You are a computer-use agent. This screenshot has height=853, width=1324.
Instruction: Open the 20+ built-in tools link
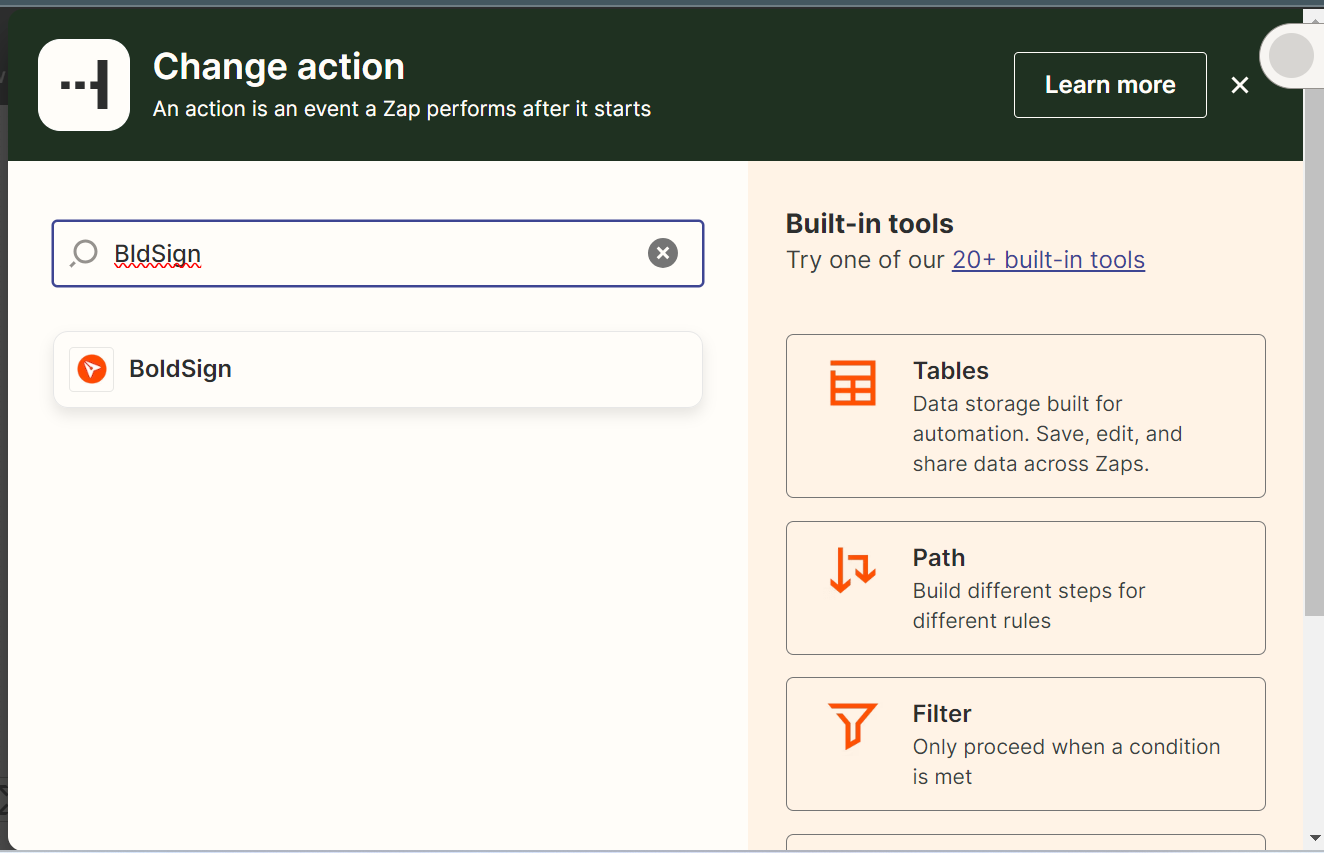pos(1048,260)
